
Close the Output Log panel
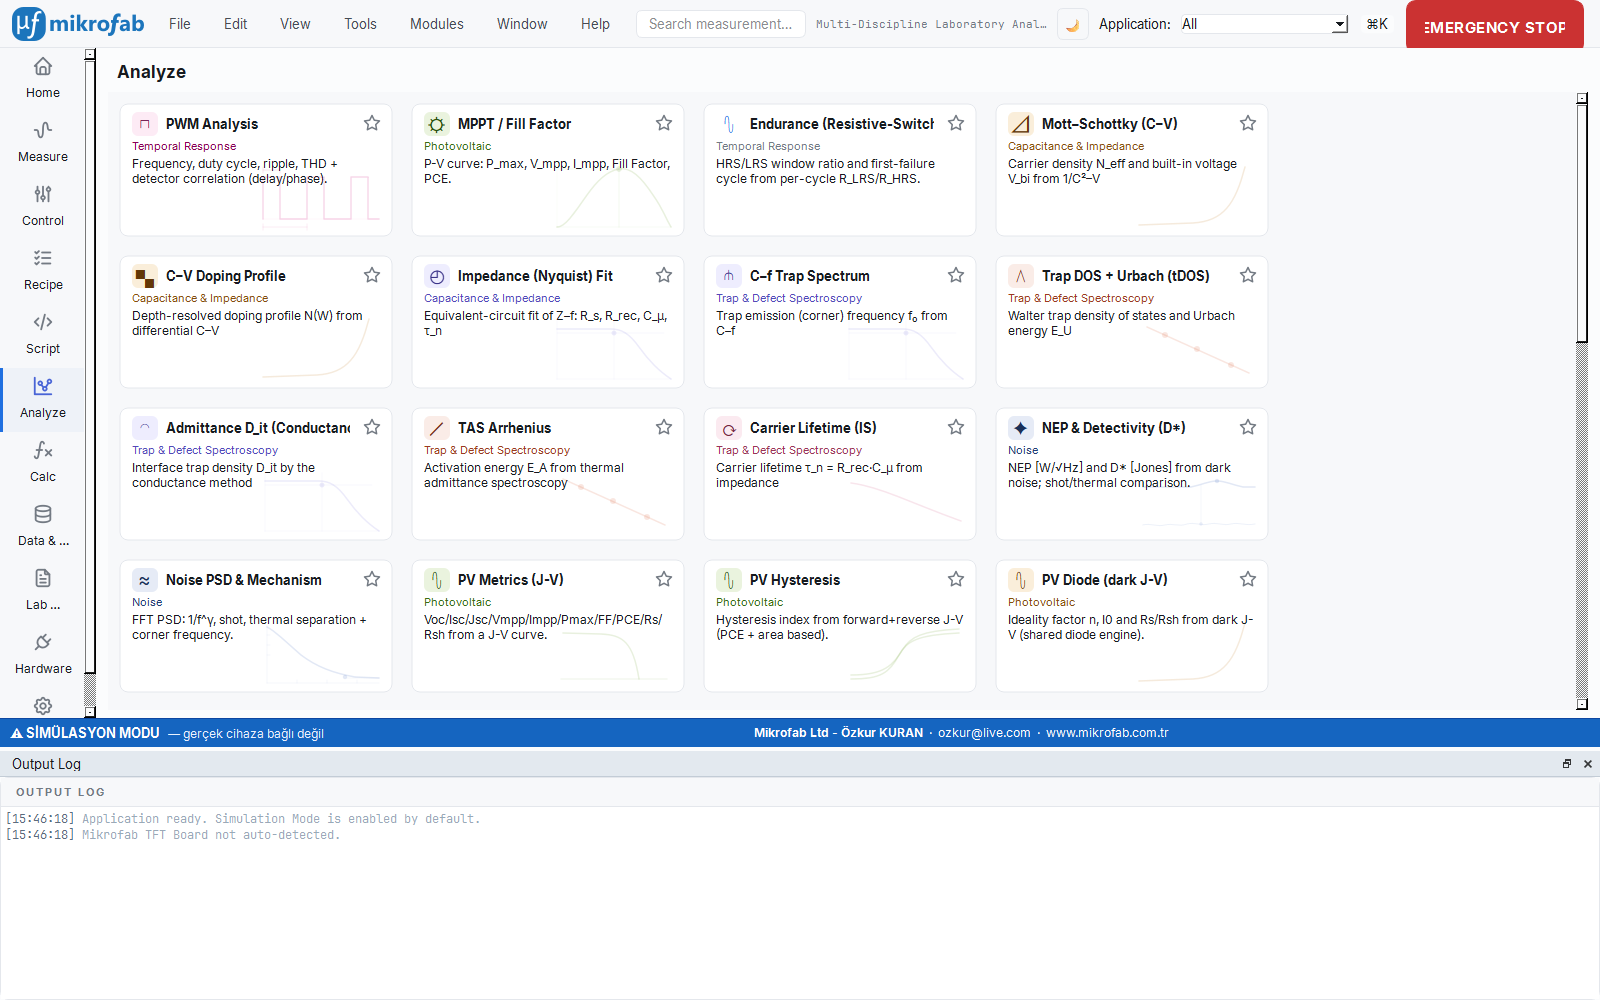coord(1588,764)
